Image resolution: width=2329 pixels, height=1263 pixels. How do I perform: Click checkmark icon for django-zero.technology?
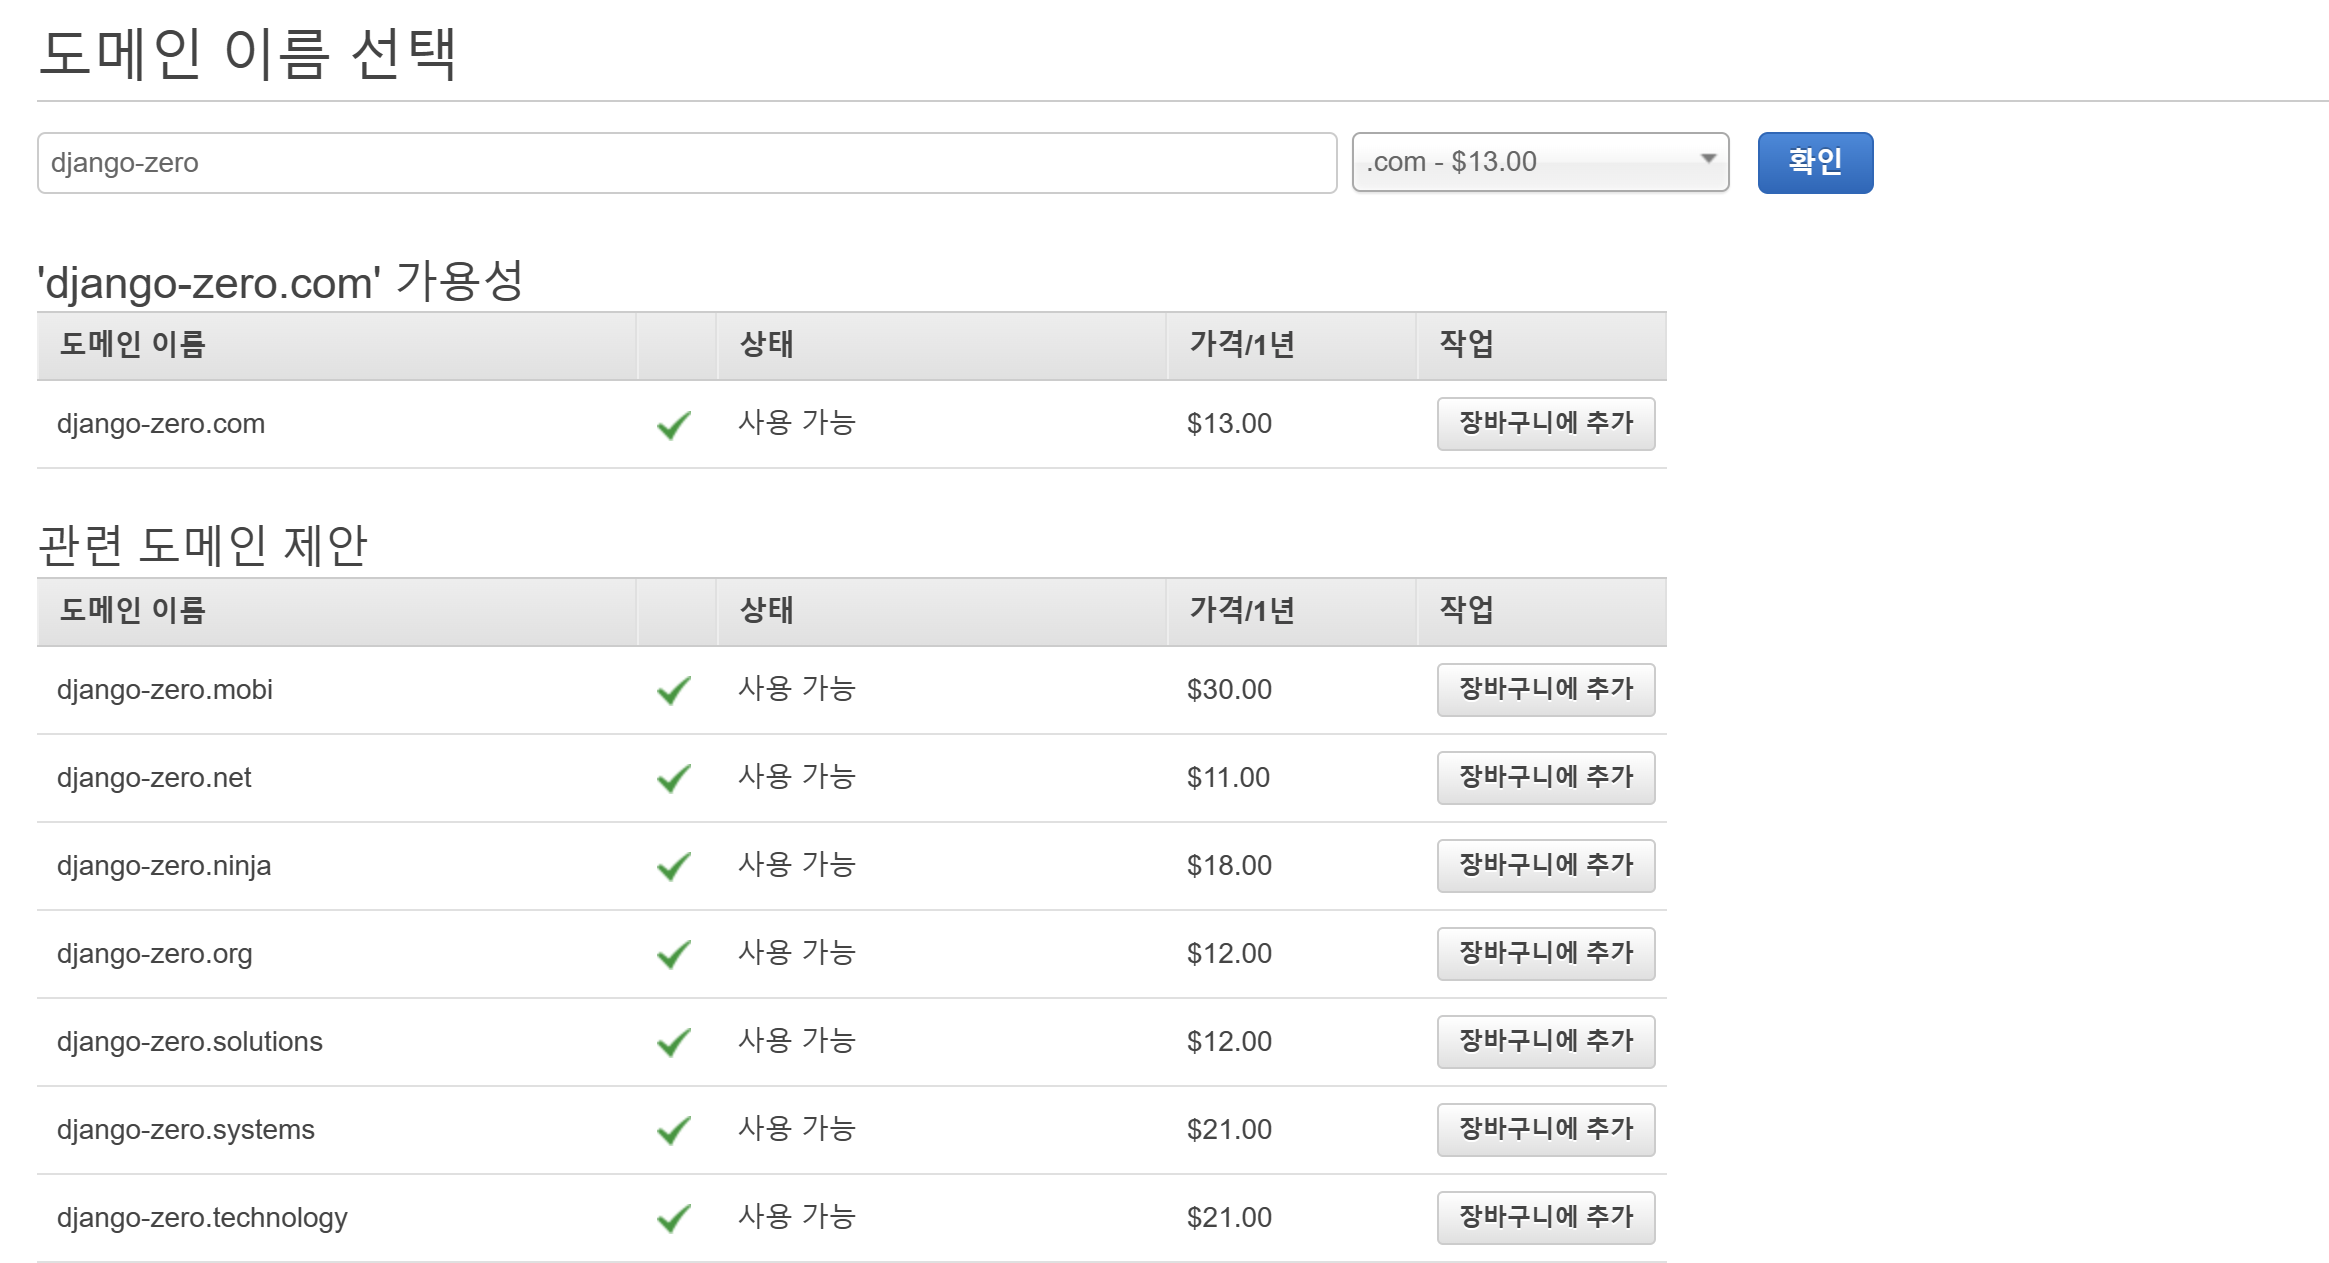(674, 1218)
